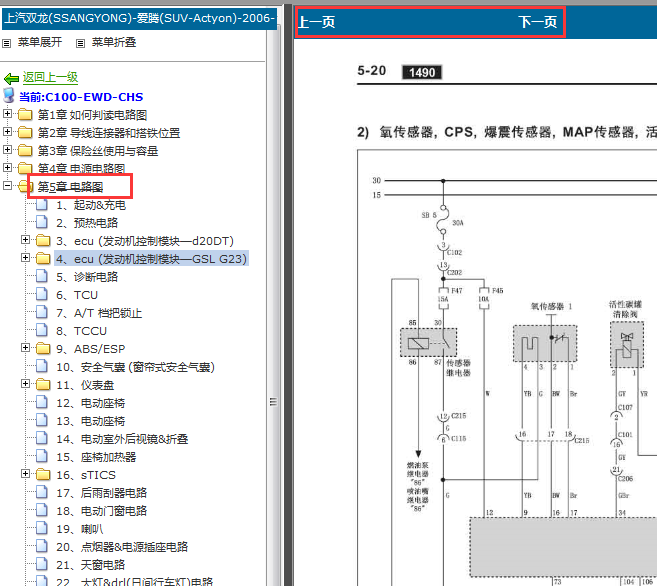The height and width of the screenshot is (586, 657).
Task: Click the page icon beside 19、喇叭
Action: pos(42,529)
